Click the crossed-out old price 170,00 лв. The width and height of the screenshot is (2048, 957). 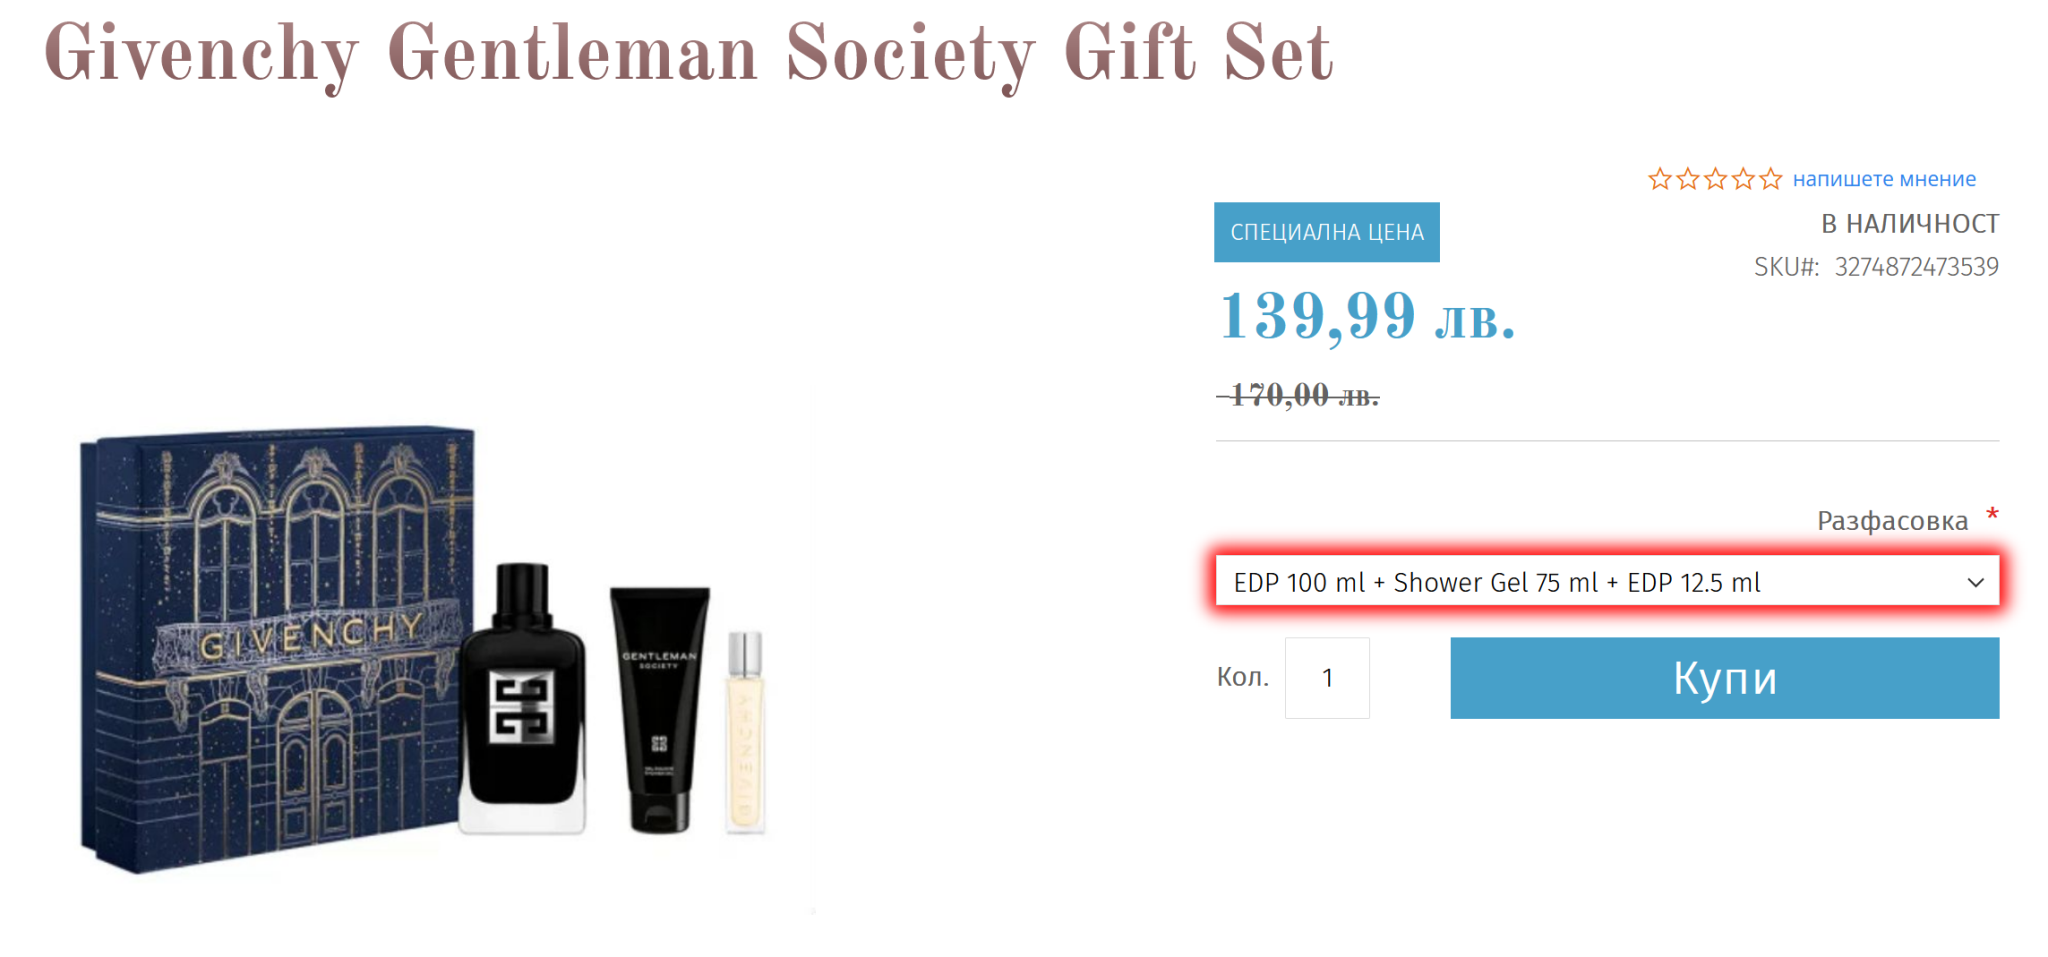tap(1300, 396)
